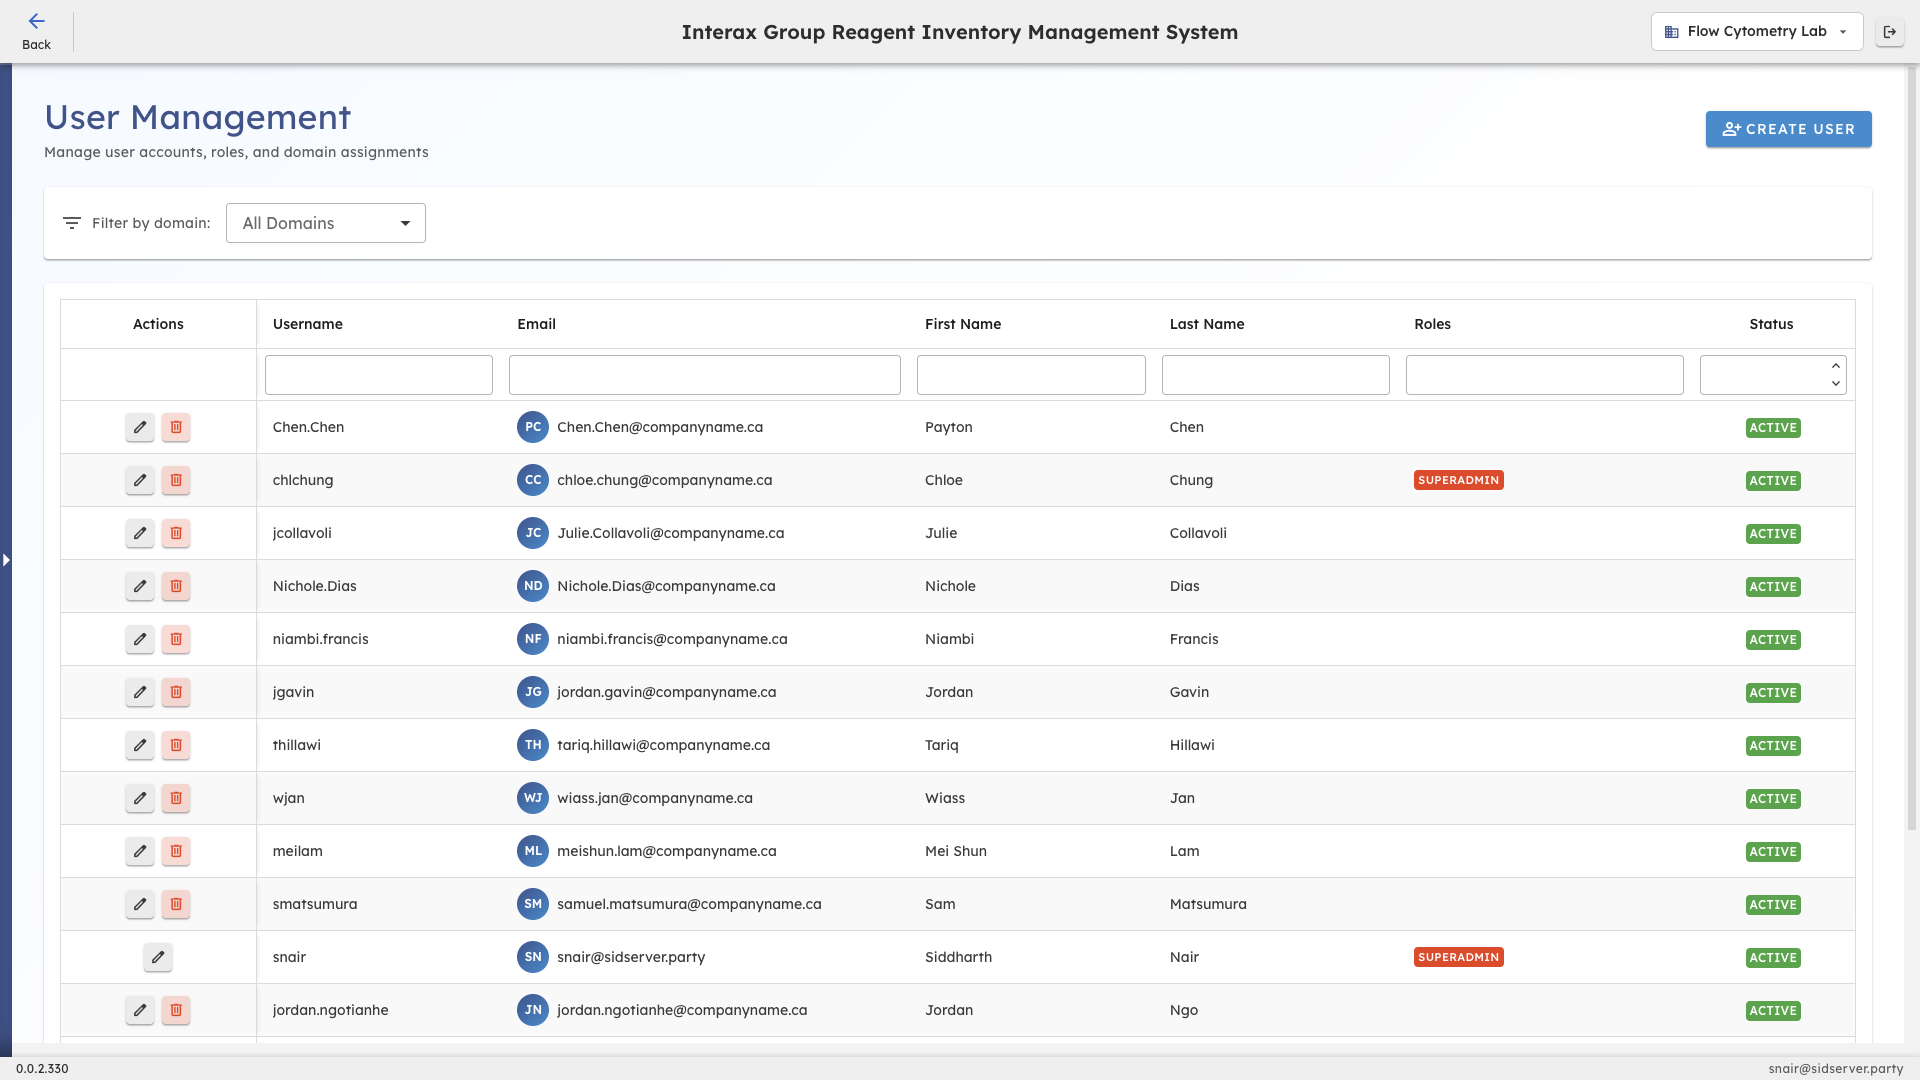
Task: Click the filter icon beside Filter by domain
Action: coord(71,223)
